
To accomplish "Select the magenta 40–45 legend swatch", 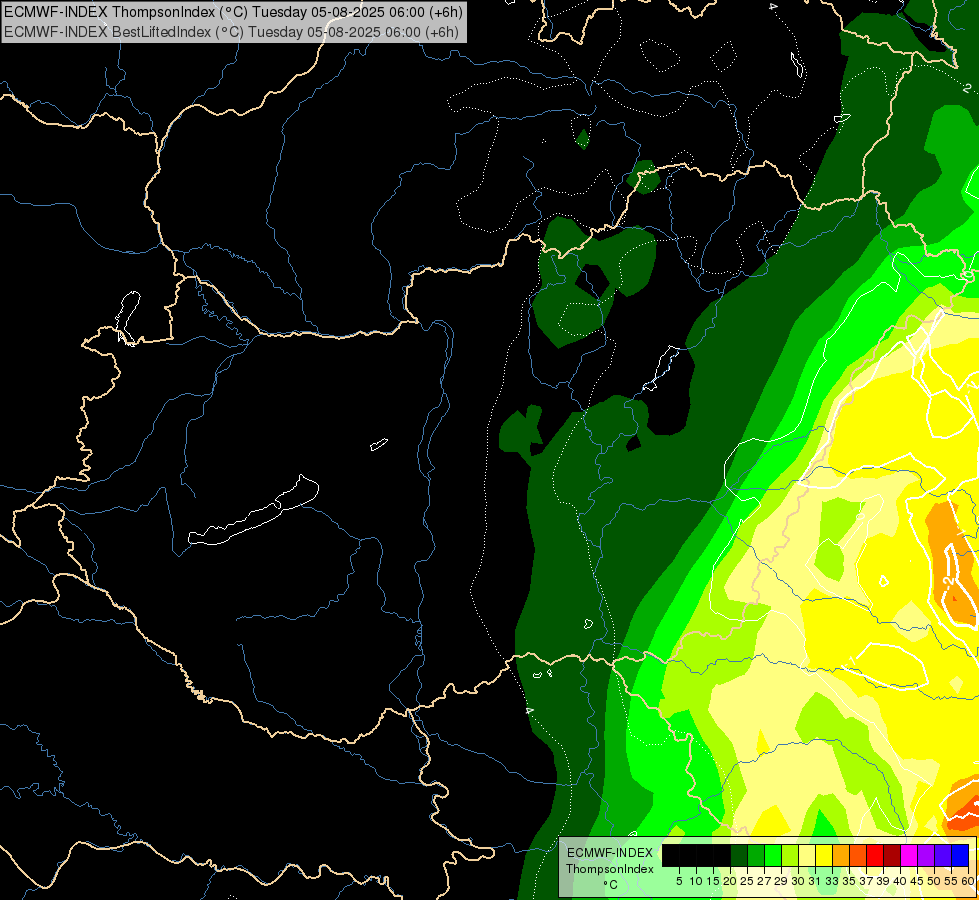I will pyautogui.click(x=909, y=855).
